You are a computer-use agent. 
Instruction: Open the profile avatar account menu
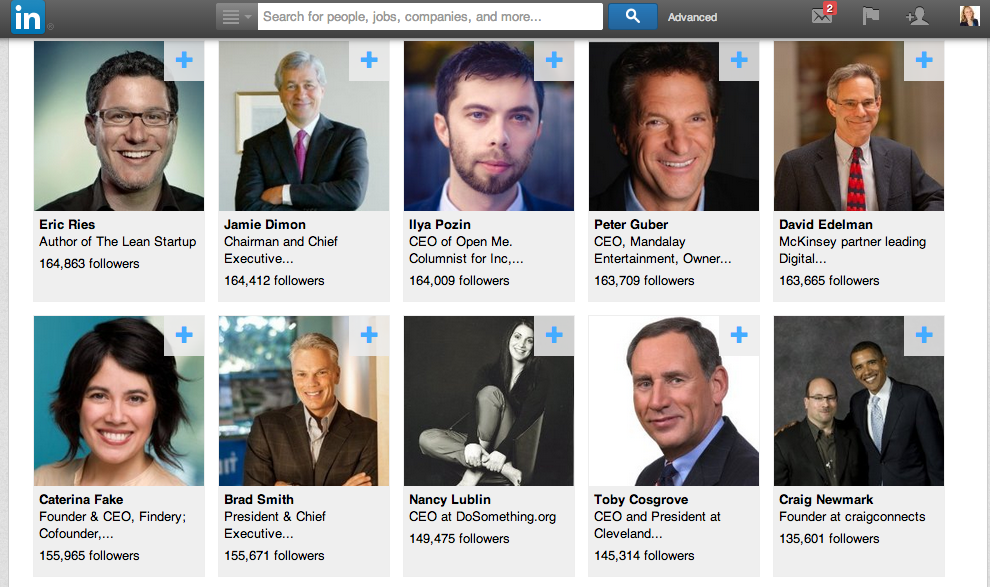(x=969, y=16)
